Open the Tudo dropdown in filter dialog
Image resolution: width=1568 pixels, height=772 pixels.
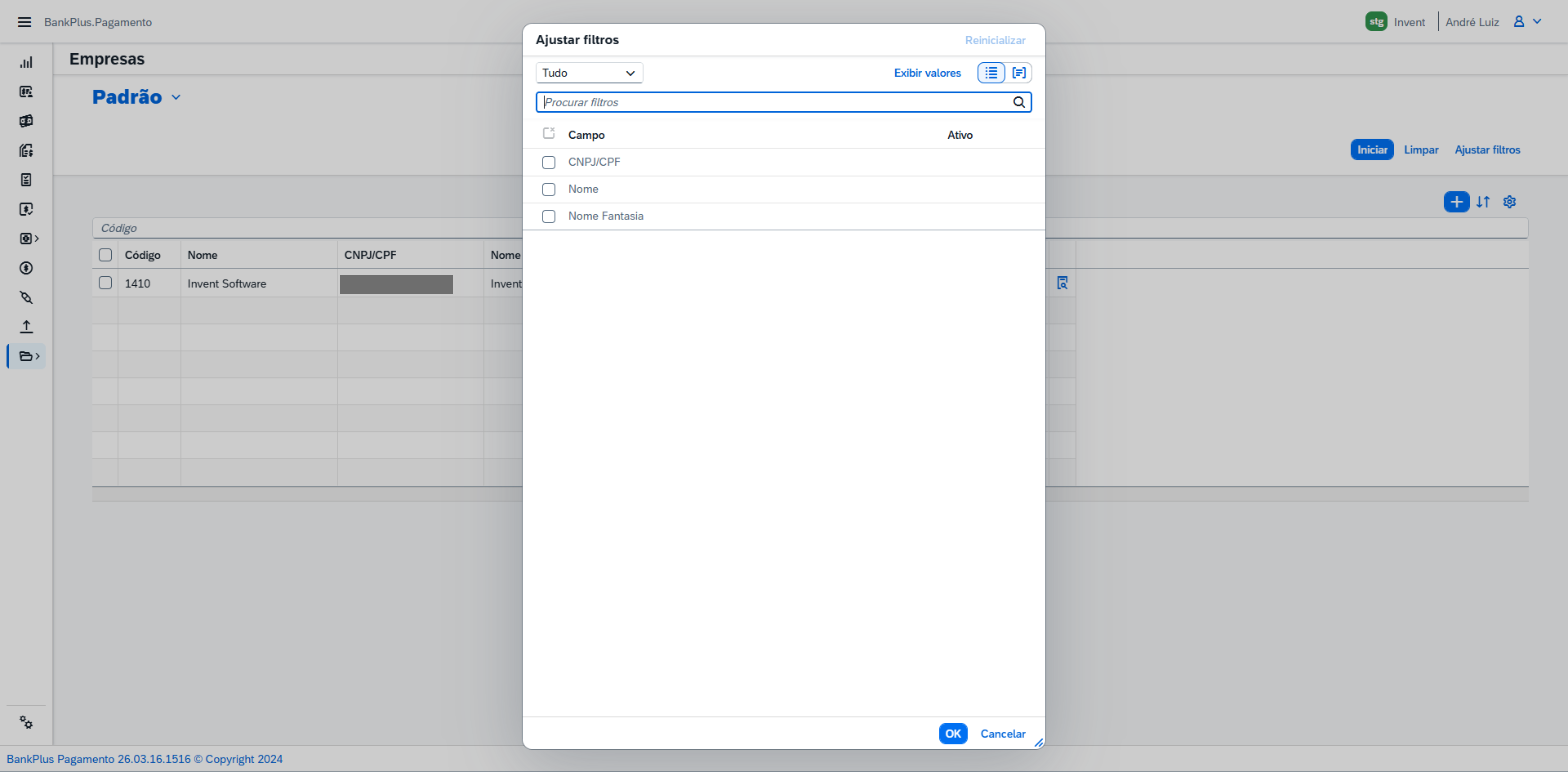(x=590, y=73)
